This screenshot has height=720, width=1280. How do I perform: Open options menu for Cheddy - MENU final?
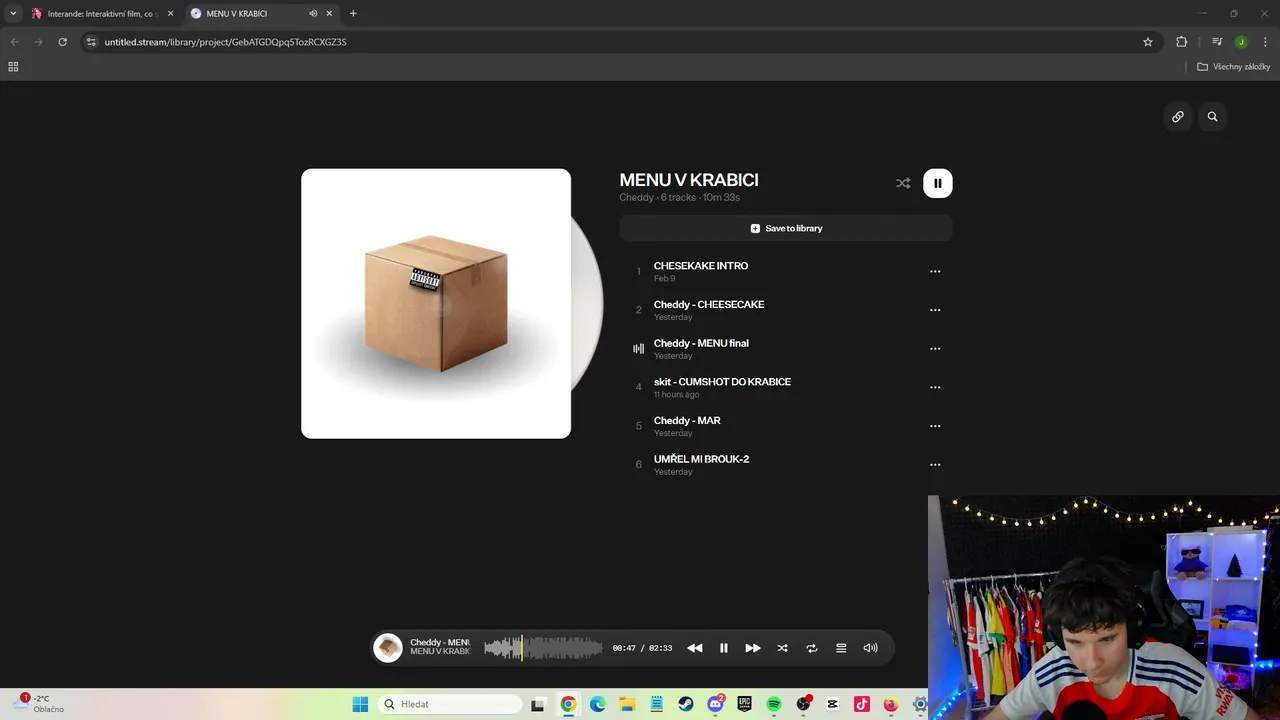(x=935, y=349)
